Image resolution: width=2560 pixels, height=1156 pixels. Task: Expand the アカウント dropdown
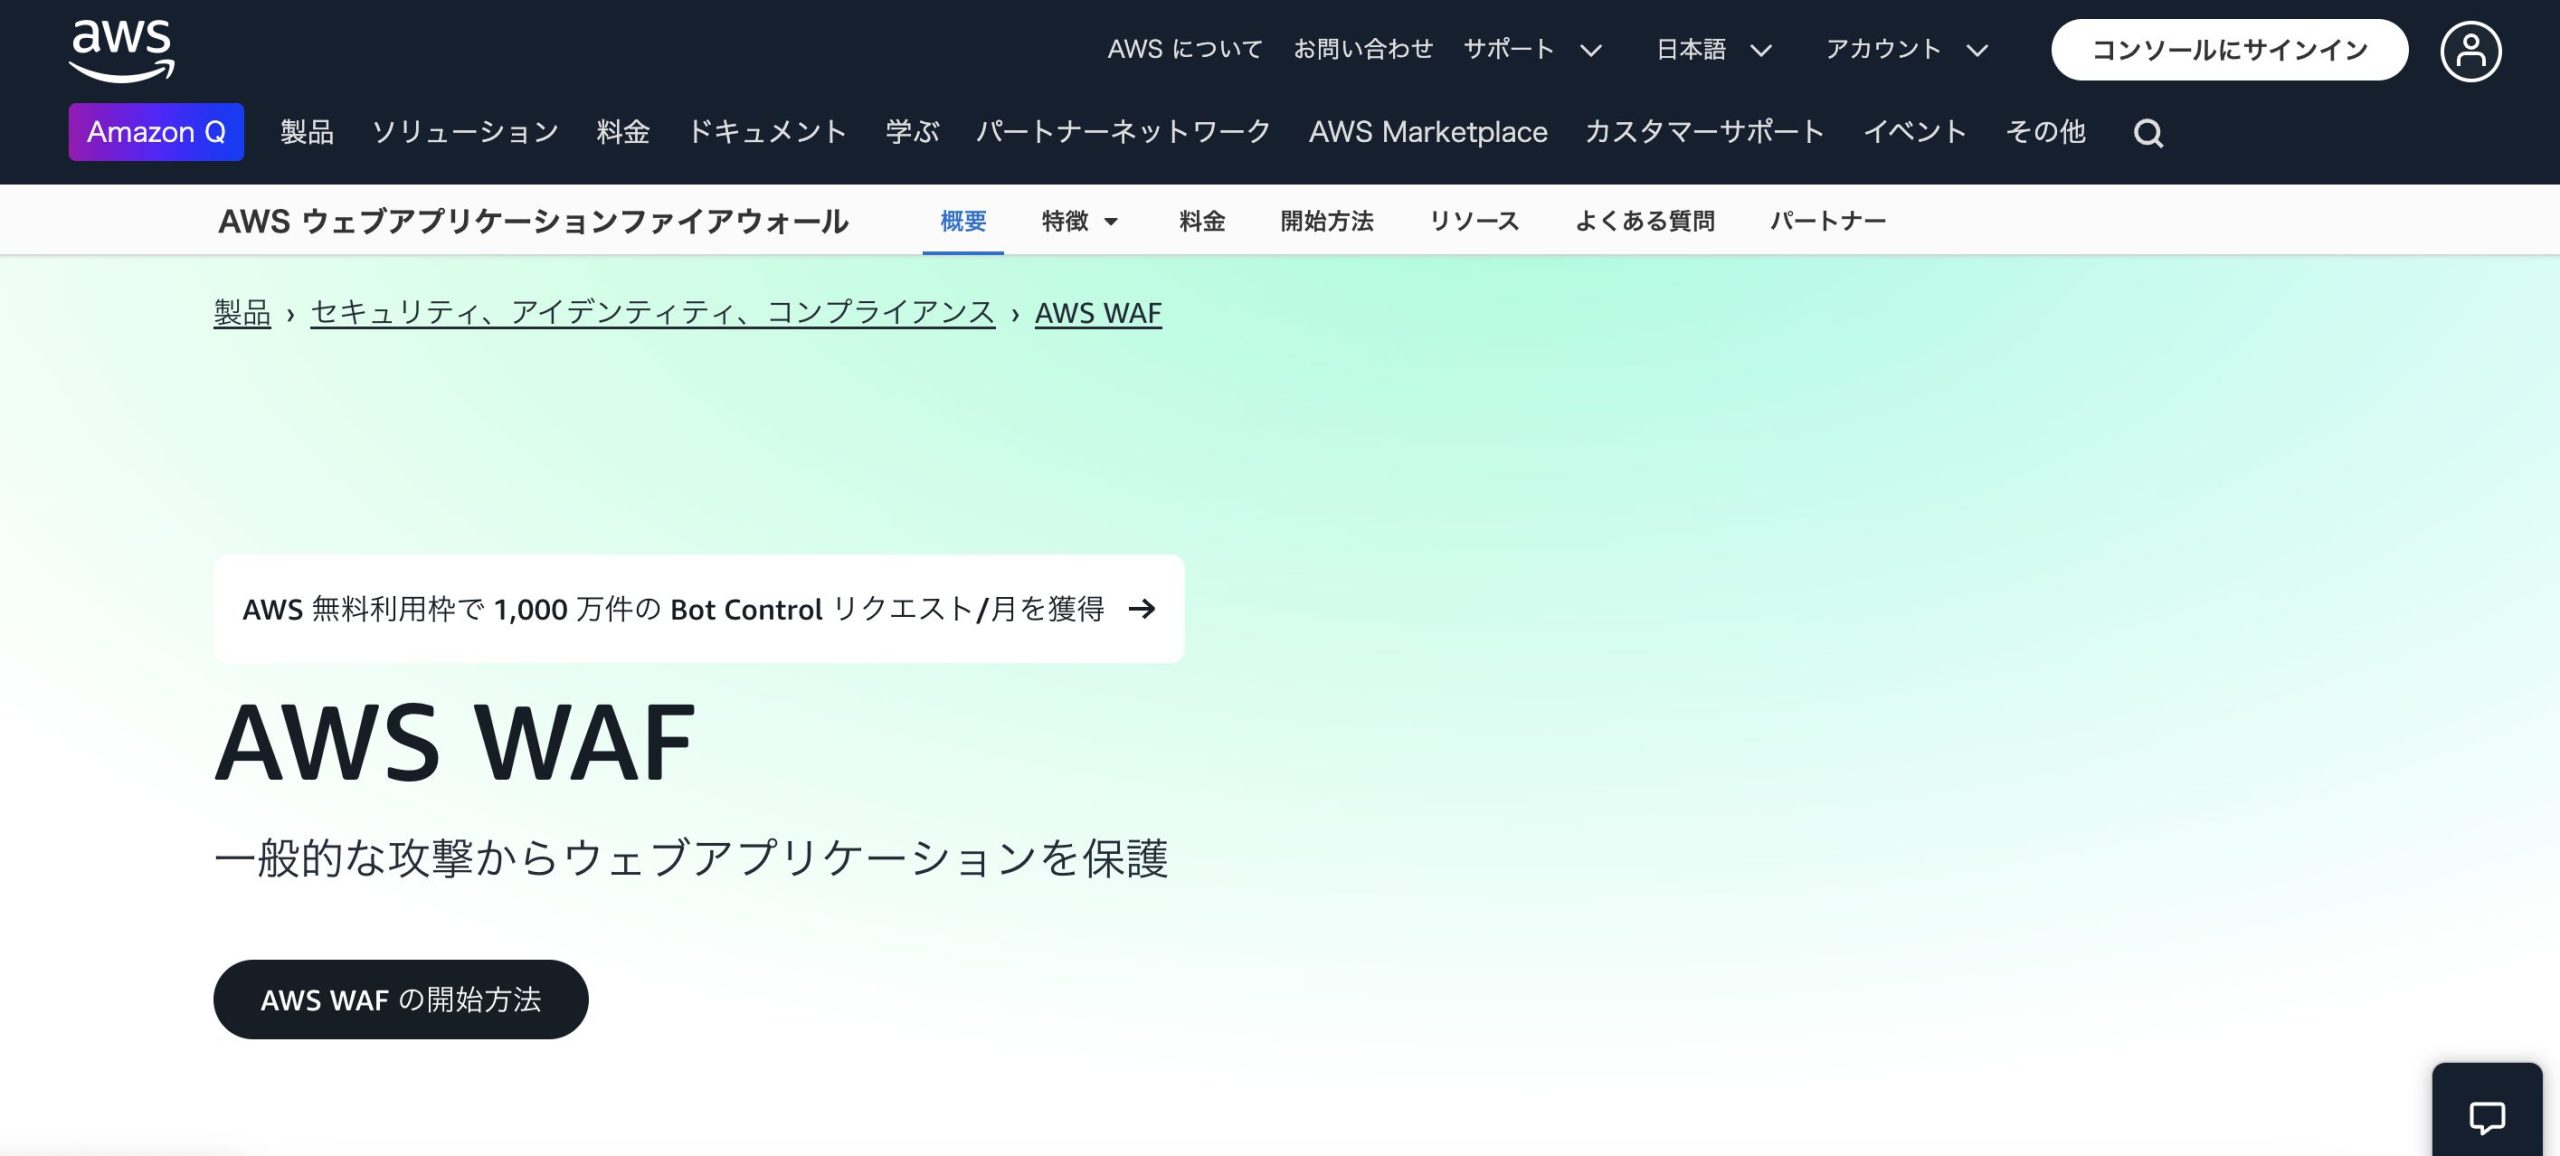[1907, 50]
